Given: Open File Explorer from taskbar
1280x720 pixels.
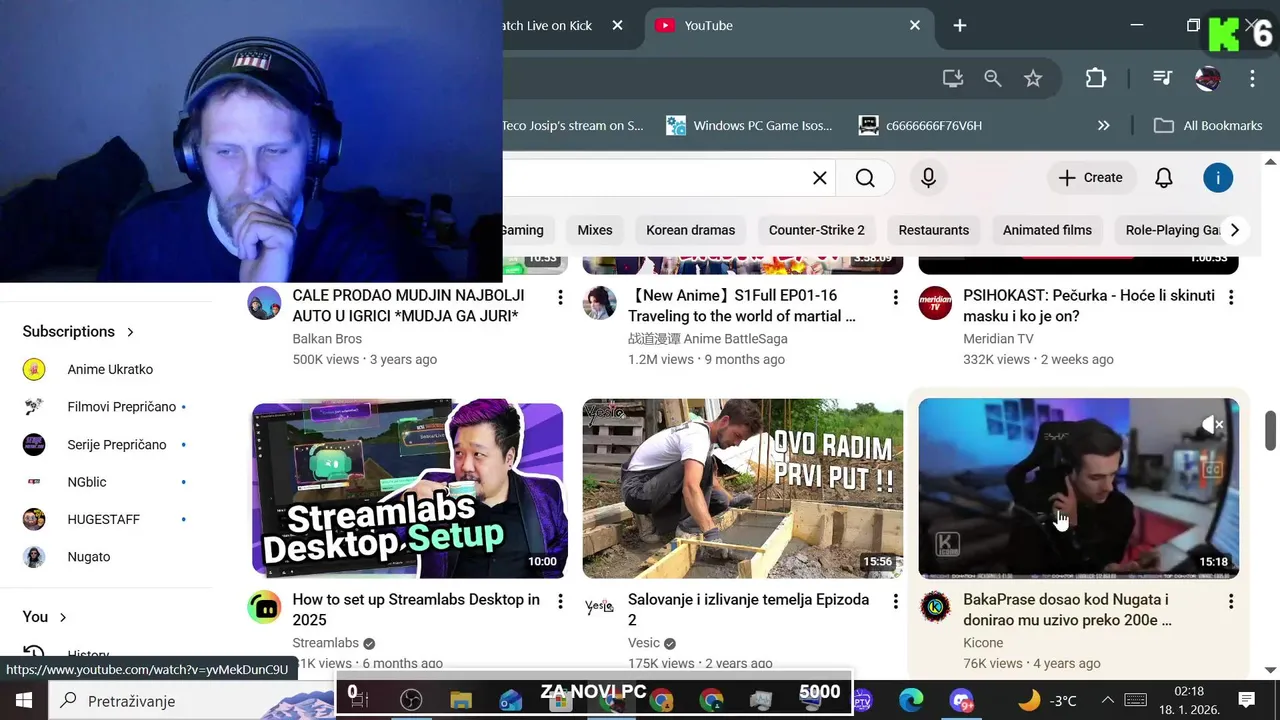Looking at the screenshot, I should [x=460, y=700].
